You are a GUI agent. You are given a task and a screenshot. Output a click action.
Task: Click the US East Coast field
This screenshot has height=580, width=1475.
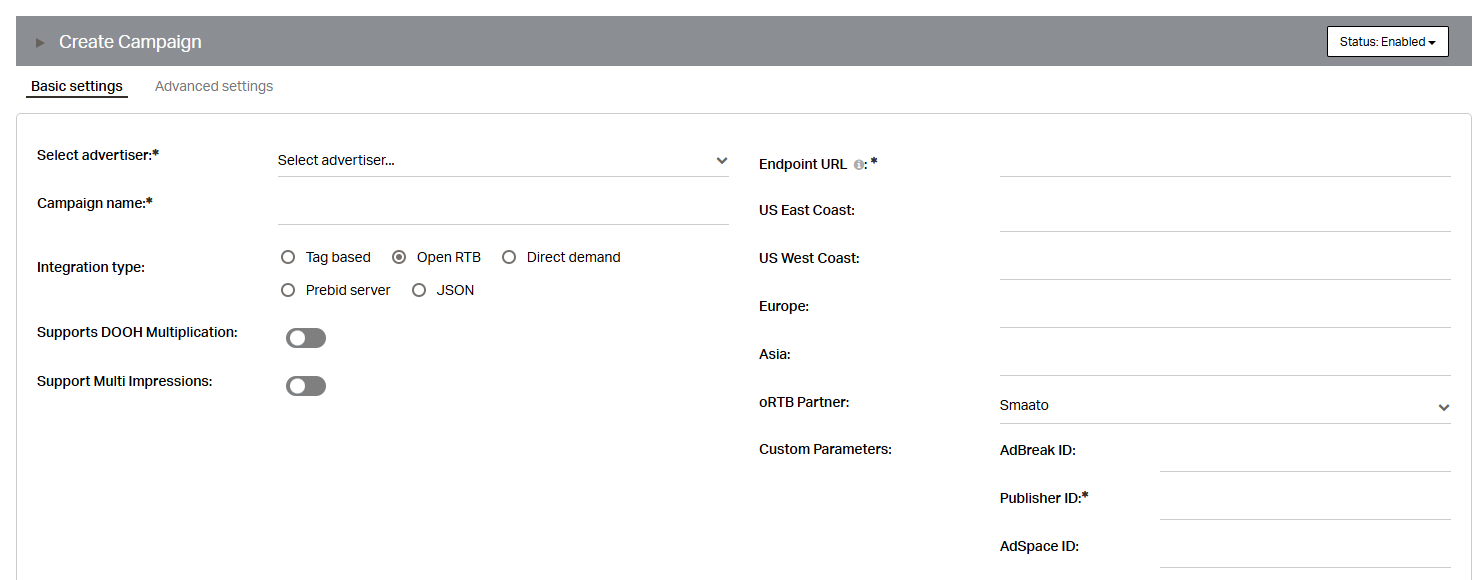(x=1225, y=215)
